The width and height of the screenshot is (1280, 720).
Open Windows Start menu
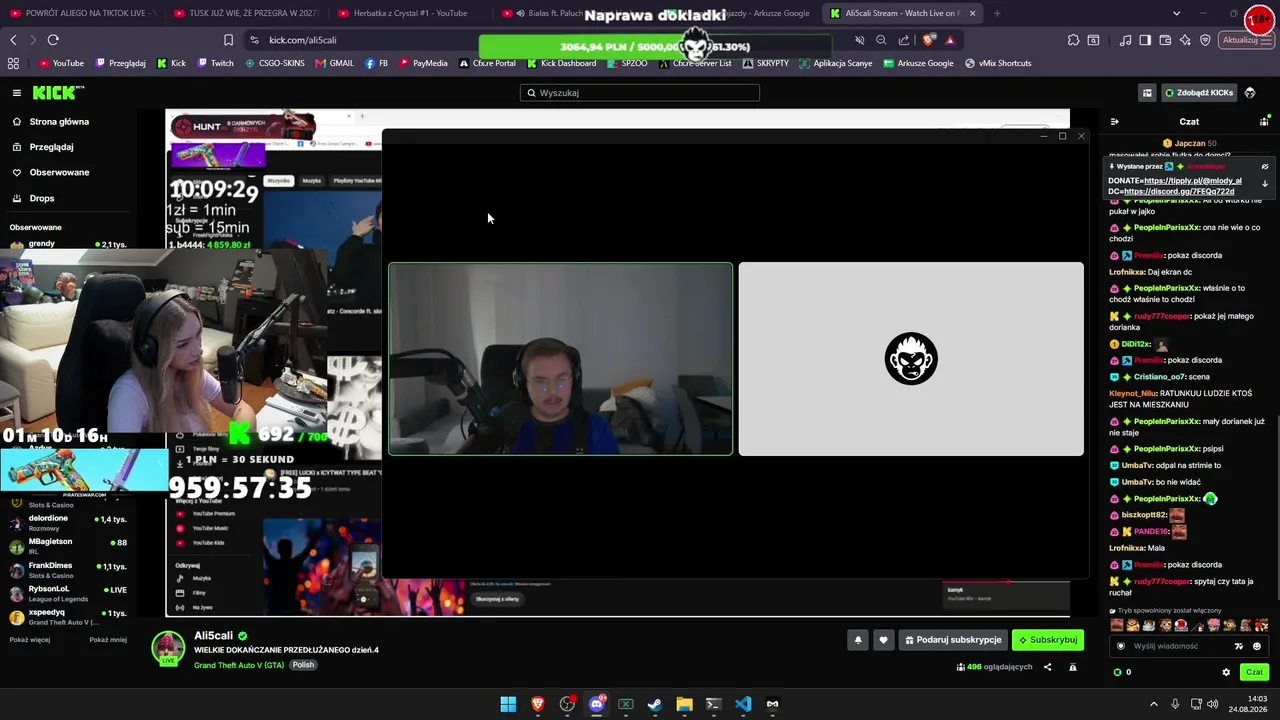tap(508, 704)
